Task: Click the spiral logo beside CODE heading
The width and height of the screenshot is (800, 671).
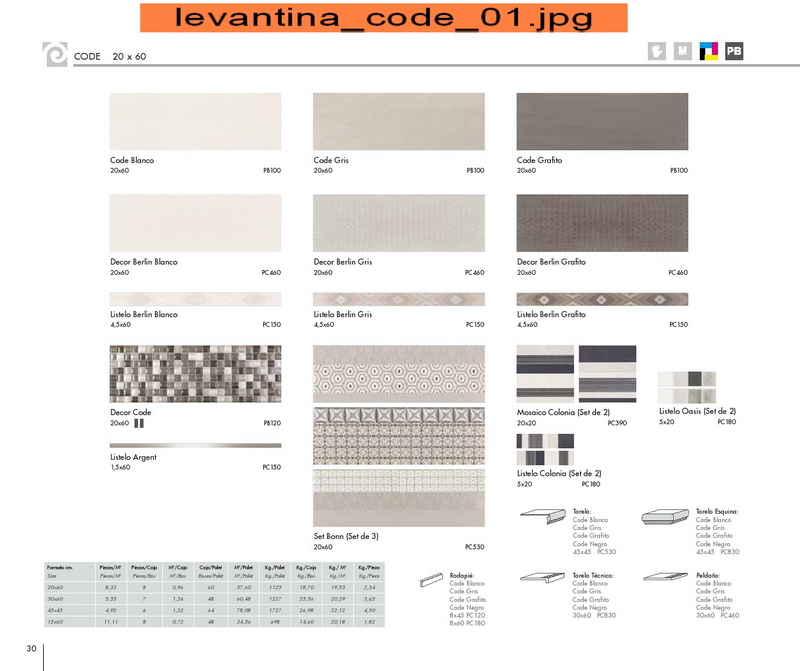Action: coord(55,54)
